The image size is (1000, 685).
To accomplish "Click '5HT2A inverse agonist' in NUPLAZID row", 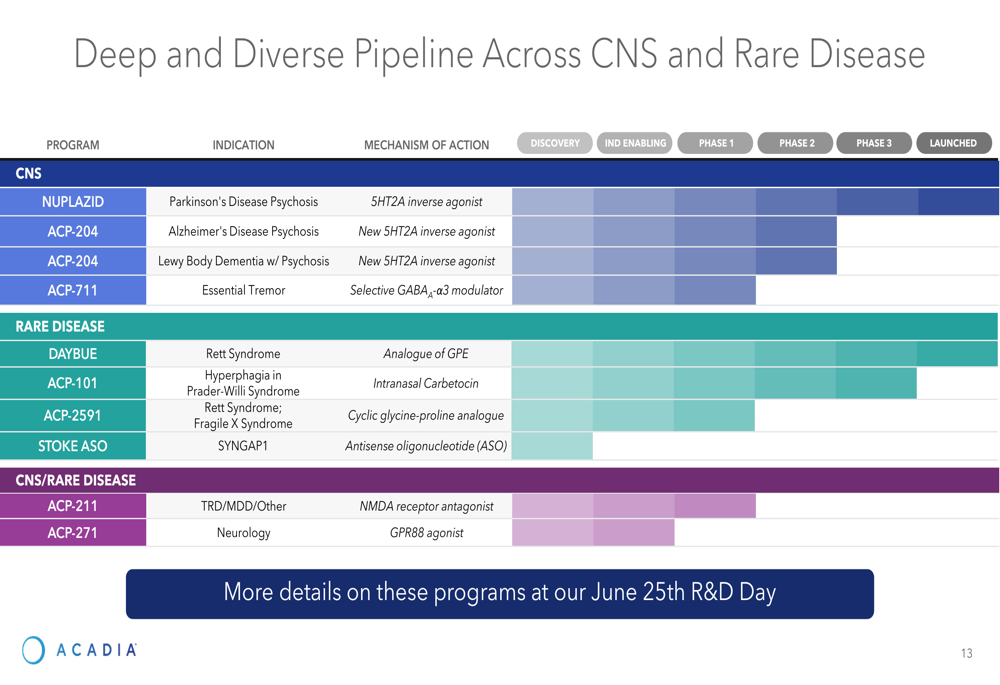I will 427,202.
